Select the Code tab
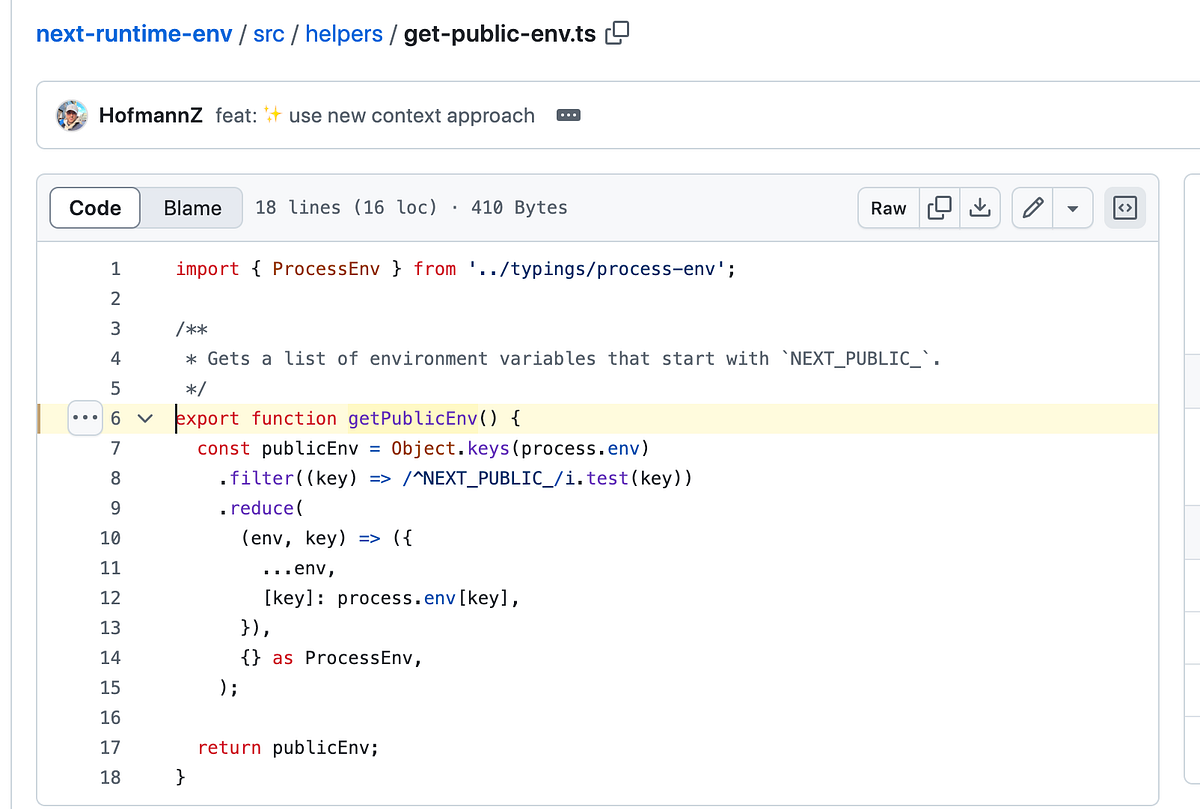 (x=94, y=208)
